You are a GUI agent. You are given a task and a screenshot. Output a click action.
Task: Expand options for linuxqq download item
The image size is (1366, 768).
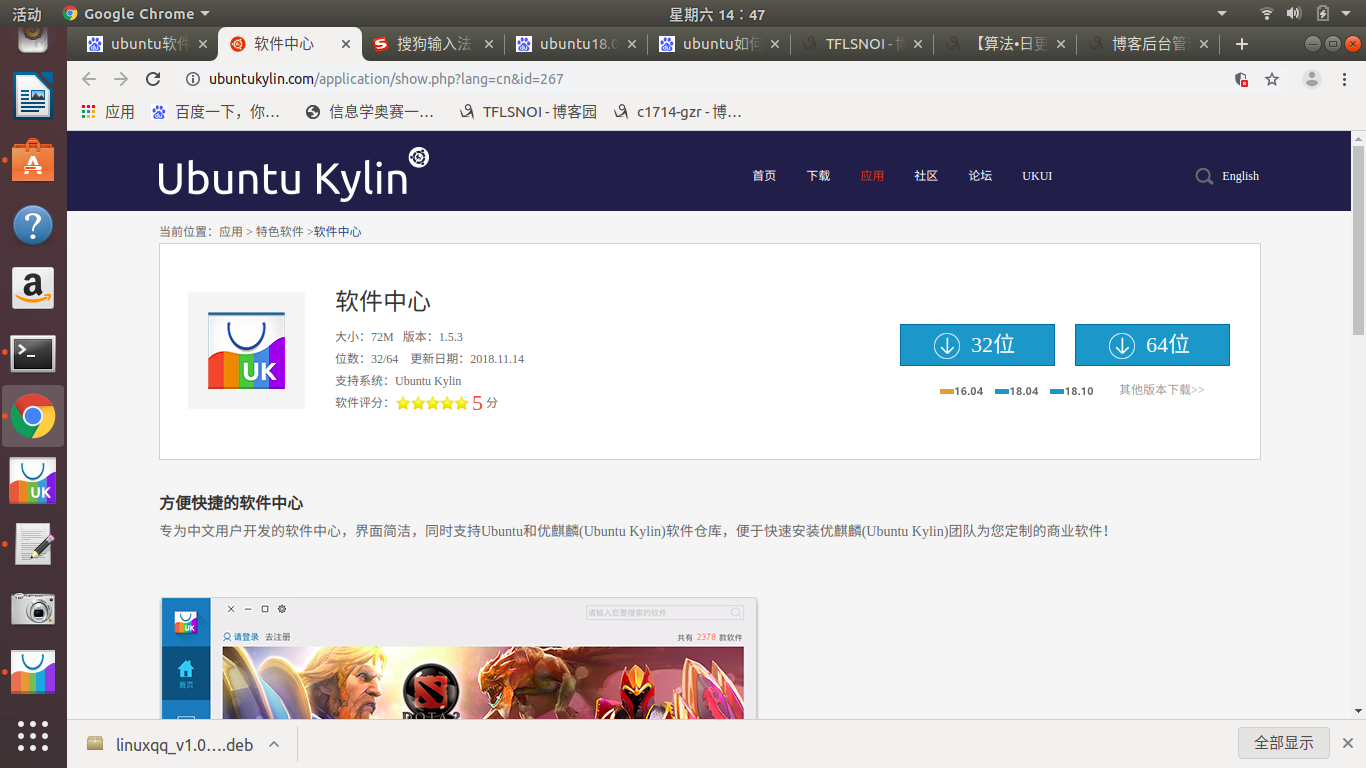pos(274,744)
